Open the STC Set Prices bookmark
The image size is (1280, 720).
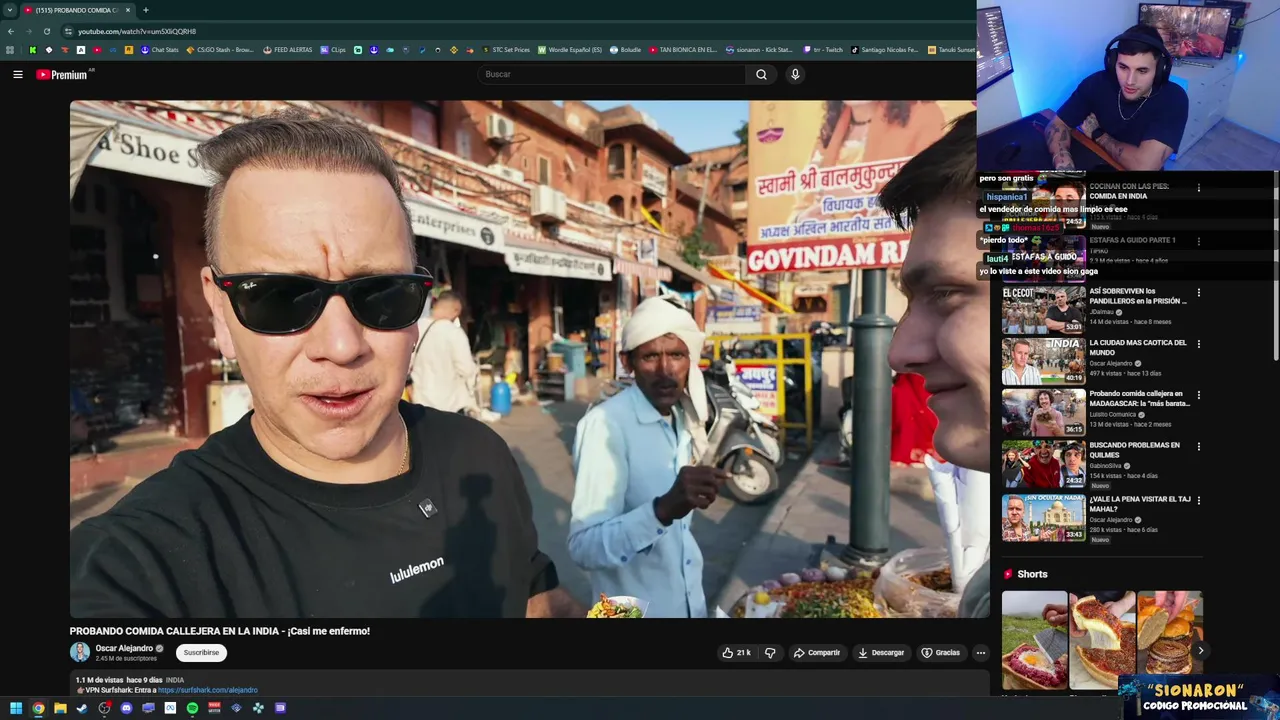[x=506, y=50]
